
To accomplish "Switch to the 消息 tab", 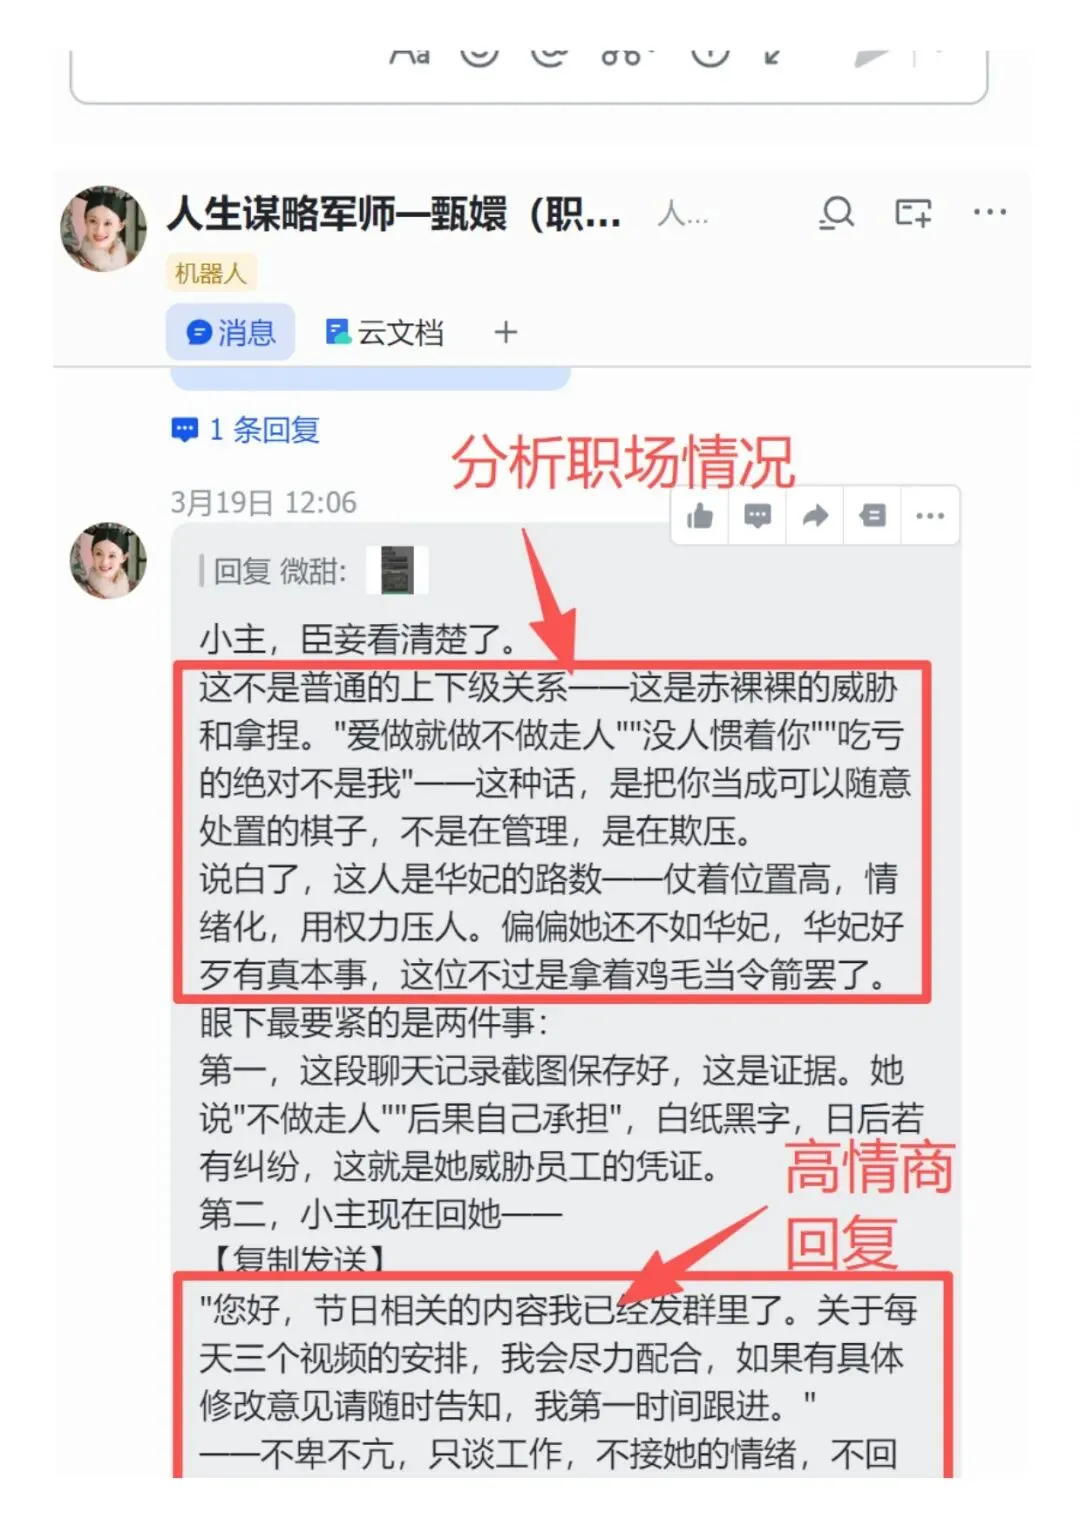I will (x=230, y=332).
